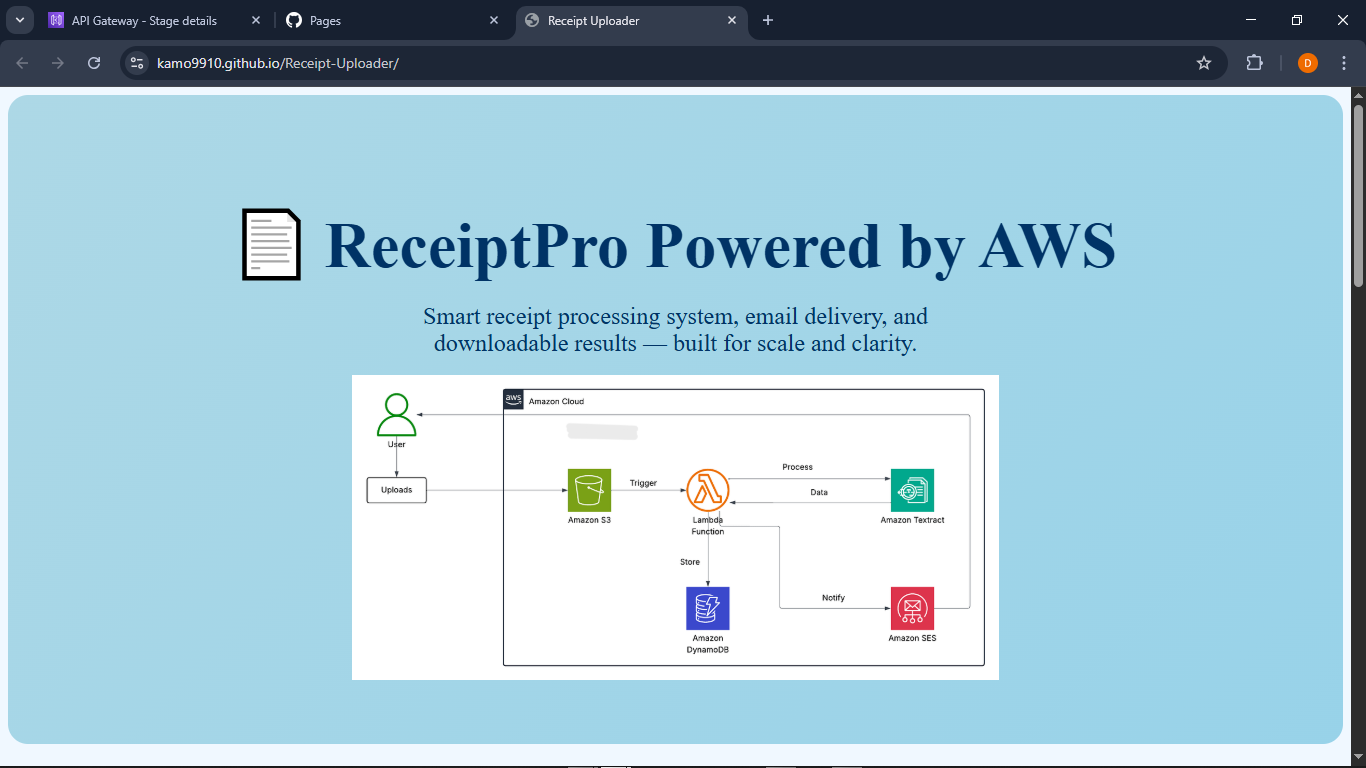Open a new browser tab

point(768,20)
